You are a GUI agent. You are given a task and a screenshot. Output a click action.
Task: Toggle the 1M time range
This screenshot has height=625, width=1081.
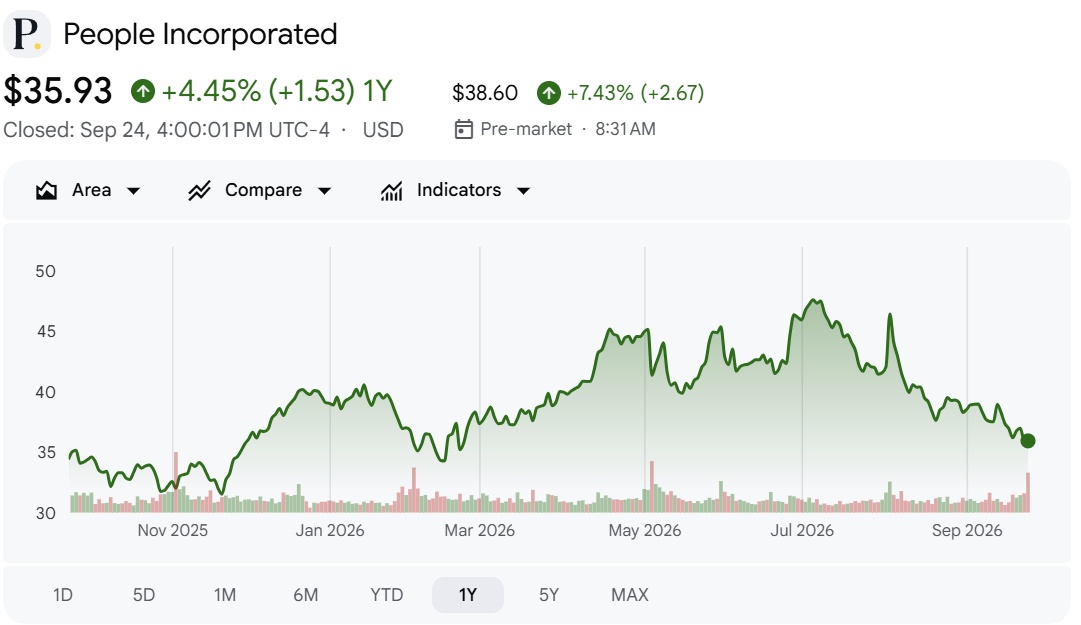(225, 595)
